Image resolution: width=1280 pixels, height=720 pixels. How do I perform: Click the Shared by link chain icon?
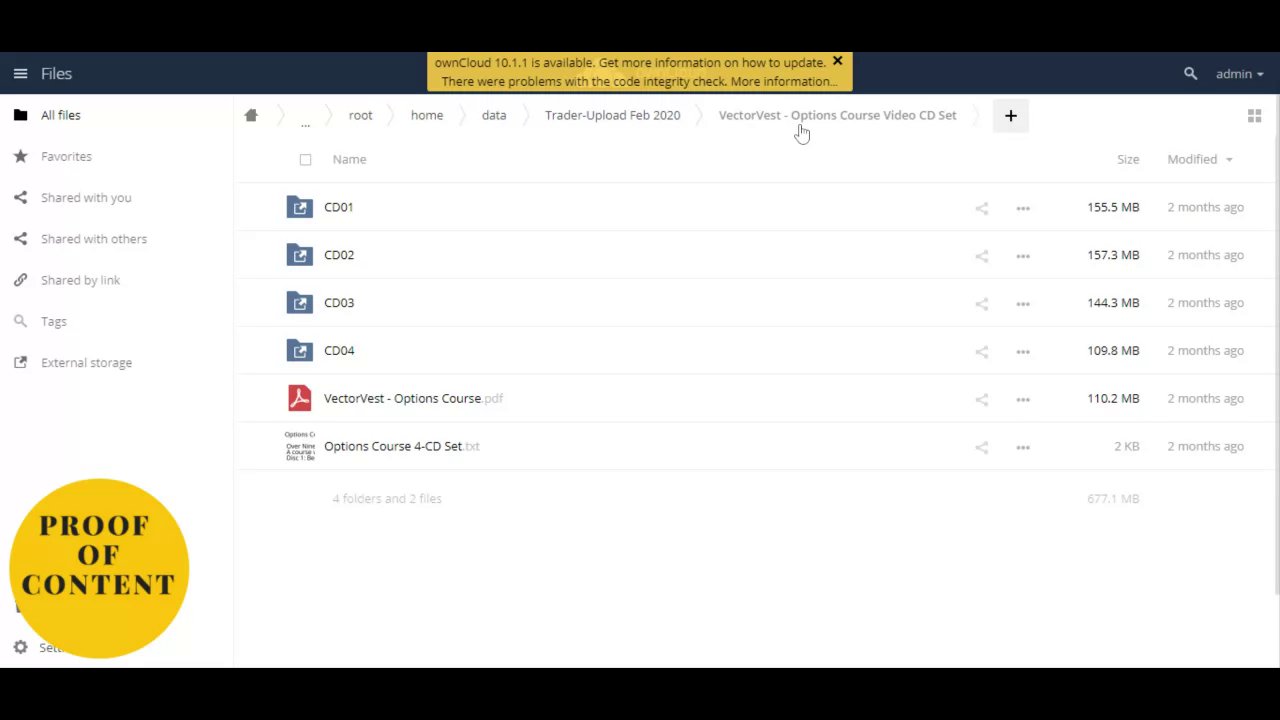pyautogui.click(x=20, y=280)
